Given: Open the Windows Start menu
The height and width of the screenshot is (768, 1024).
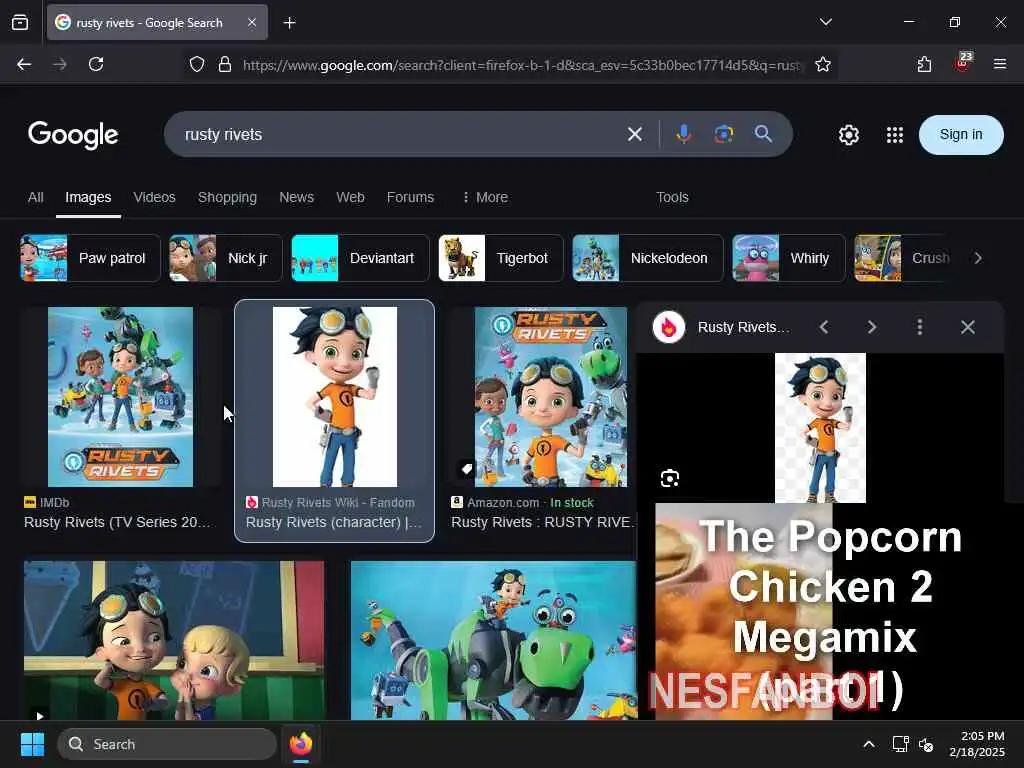Looking at the screenshot, I should (x=32, y=744).
